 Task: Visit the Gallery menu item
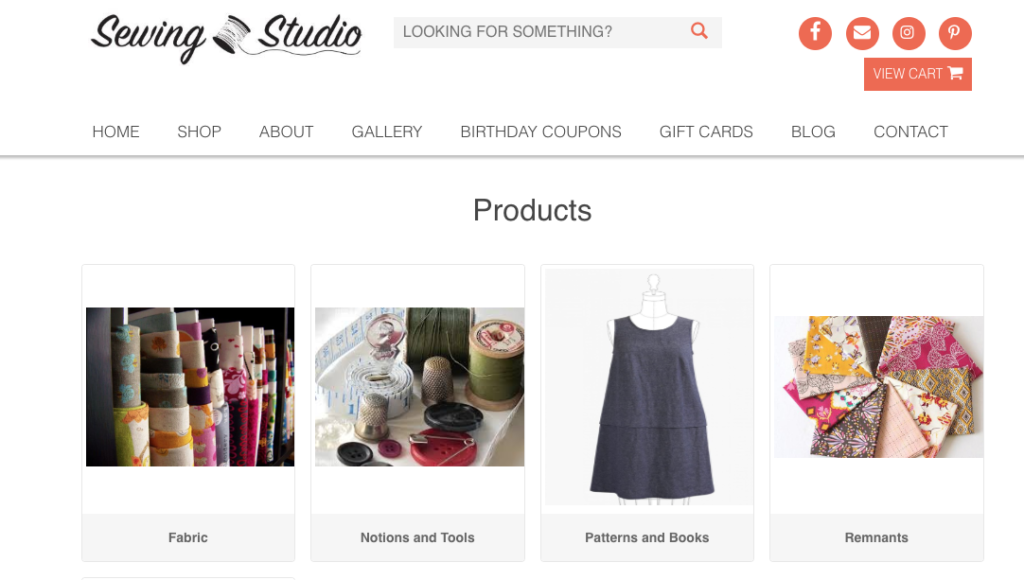387,132
